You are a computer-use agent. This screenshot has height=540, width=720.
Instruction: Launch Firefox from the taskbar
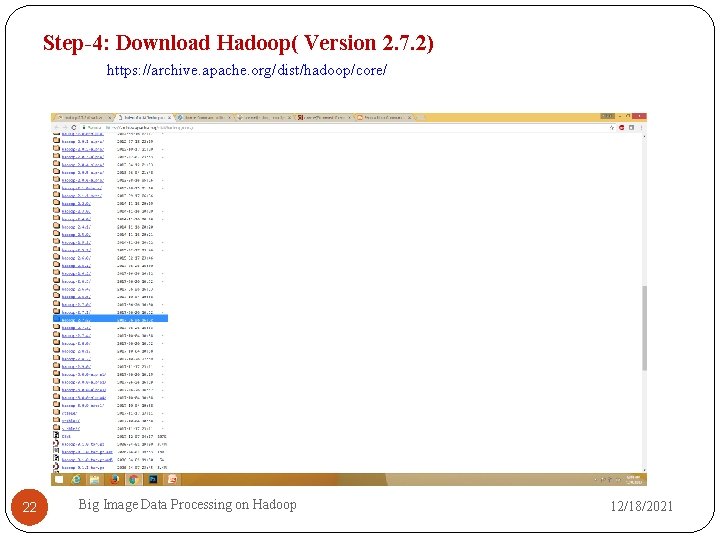[114, 480]
